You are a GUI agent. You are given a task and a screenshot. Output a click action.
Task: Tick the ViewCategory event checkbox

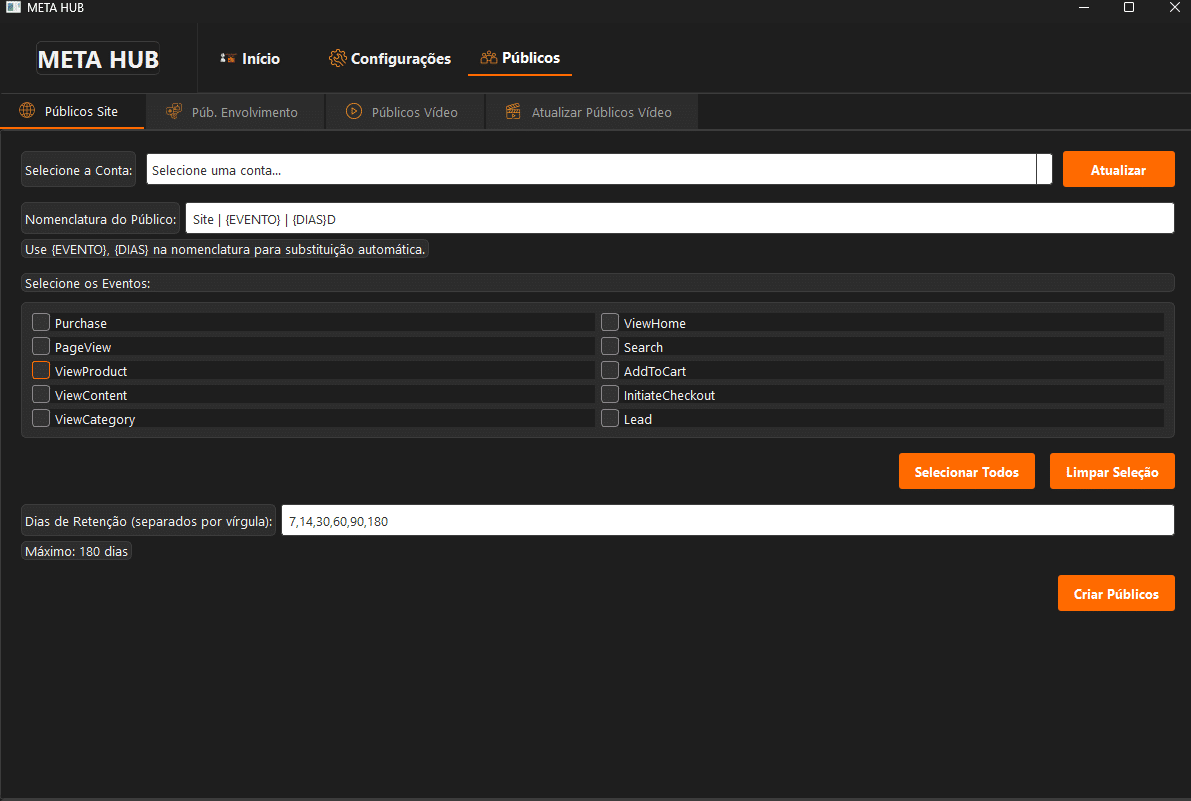pyautogui.click(x=41, y=419)
